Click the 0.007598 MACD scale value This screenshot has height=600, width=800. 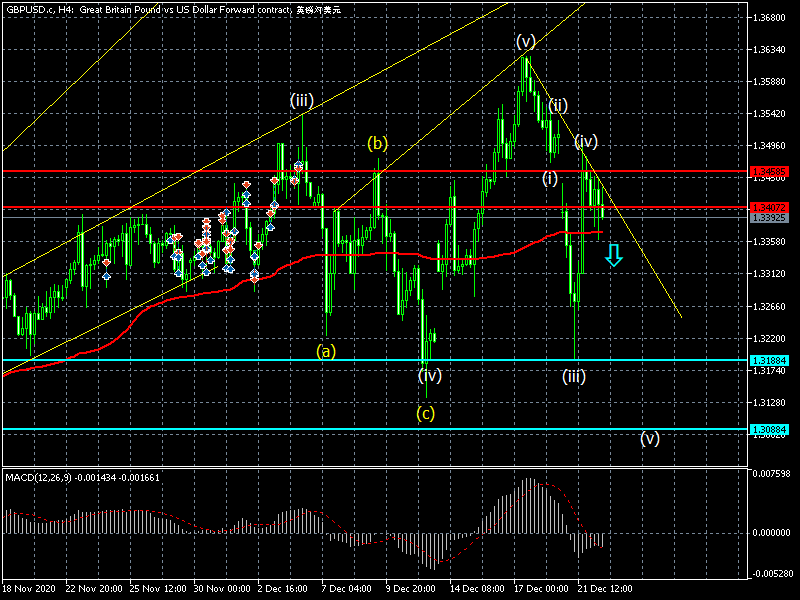771,473
